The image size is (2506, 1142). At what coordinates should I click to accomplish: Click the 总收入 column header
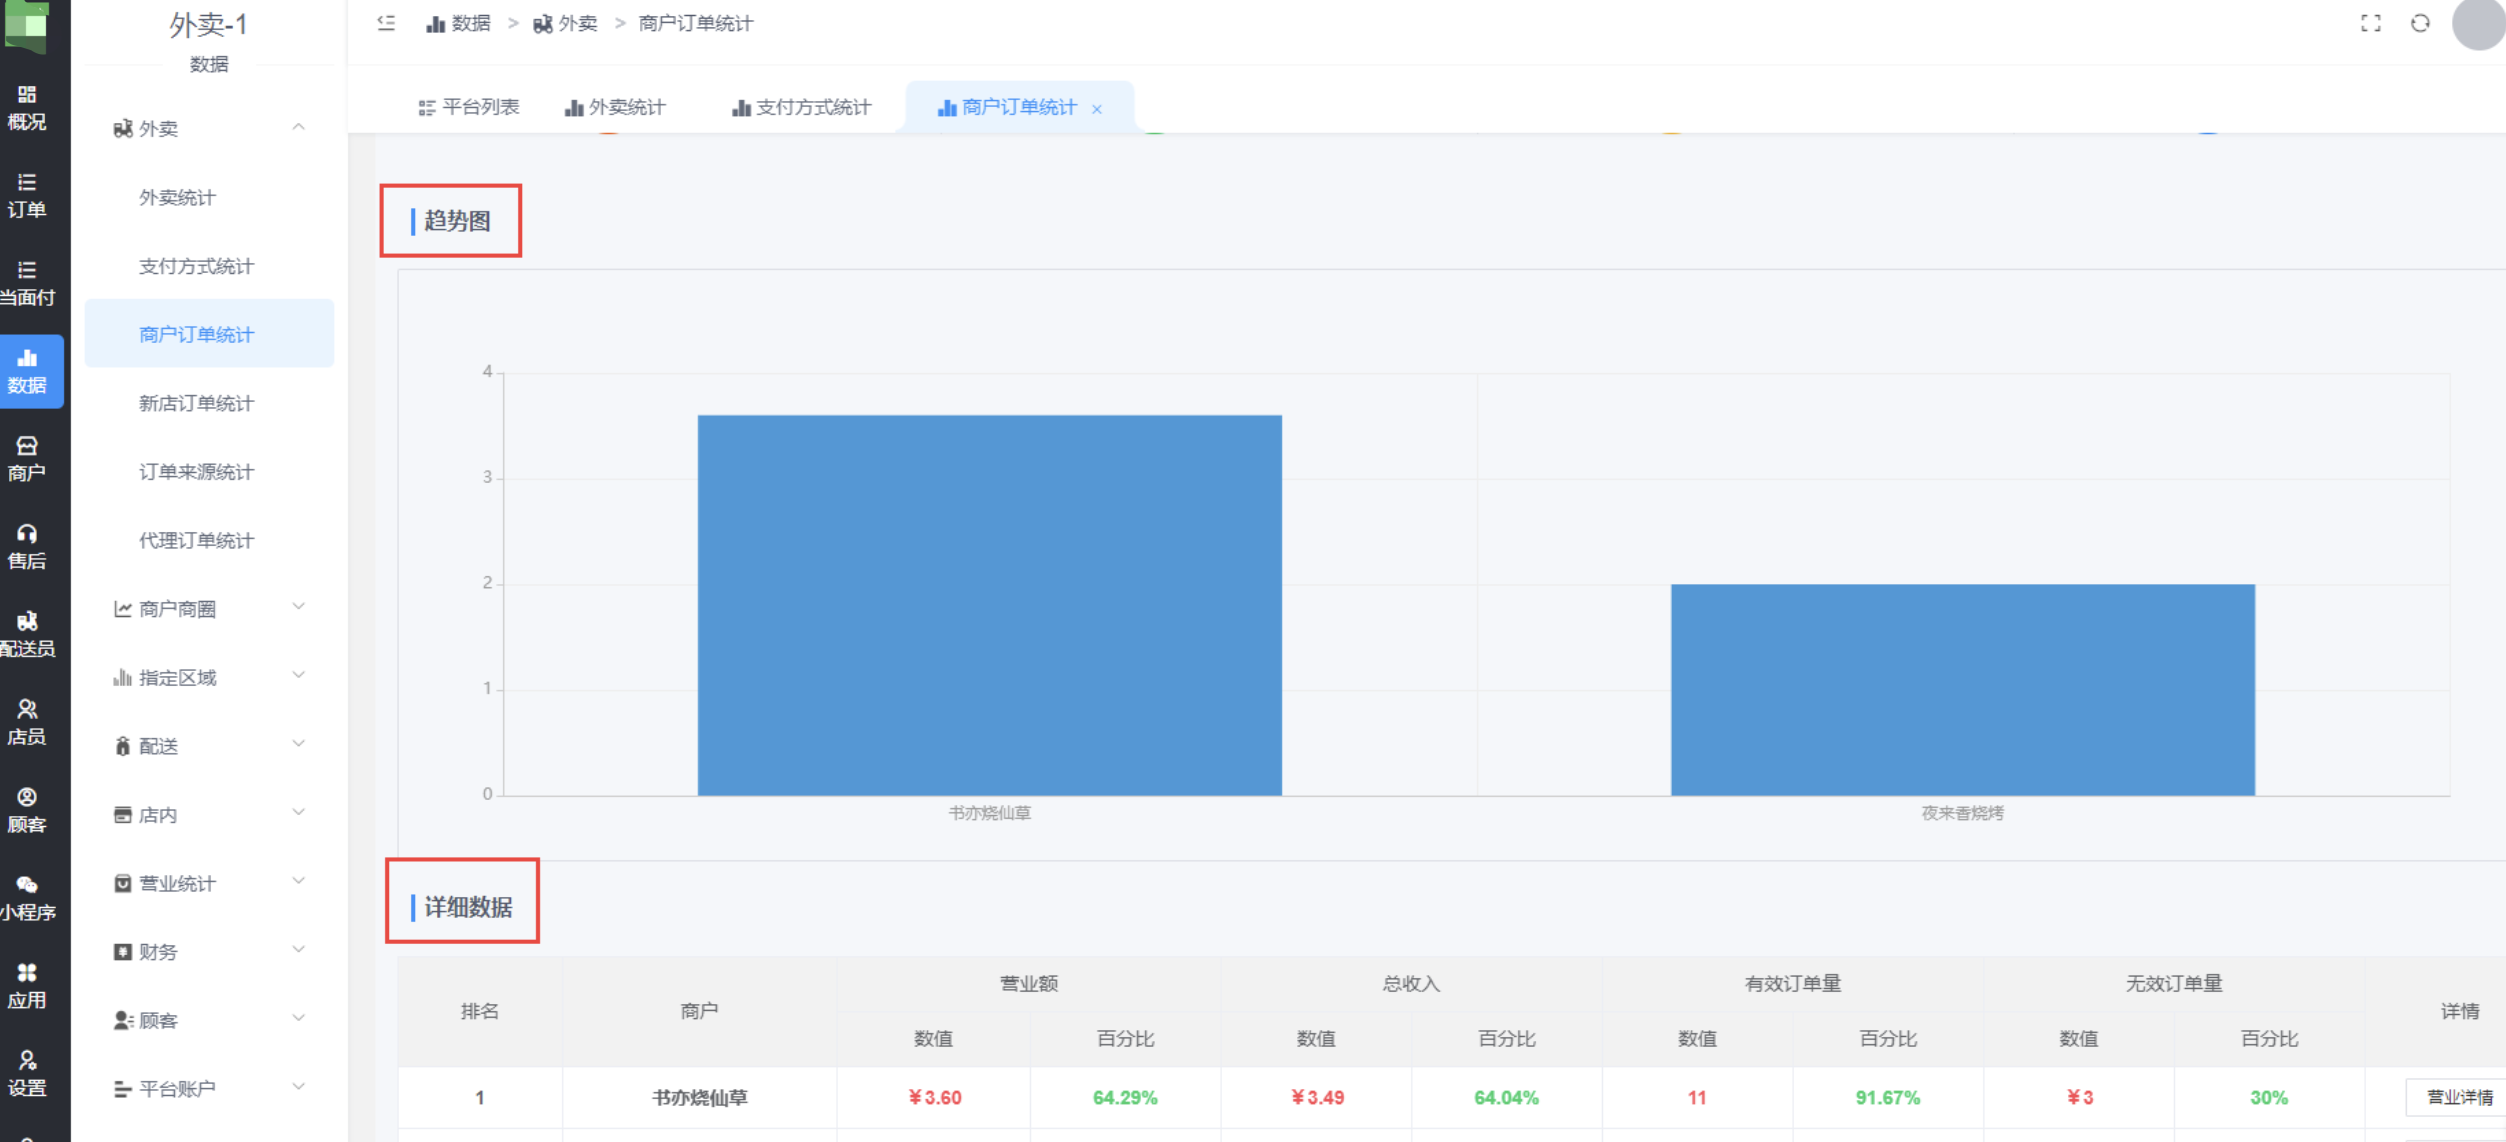click(x=1411, y=983)
